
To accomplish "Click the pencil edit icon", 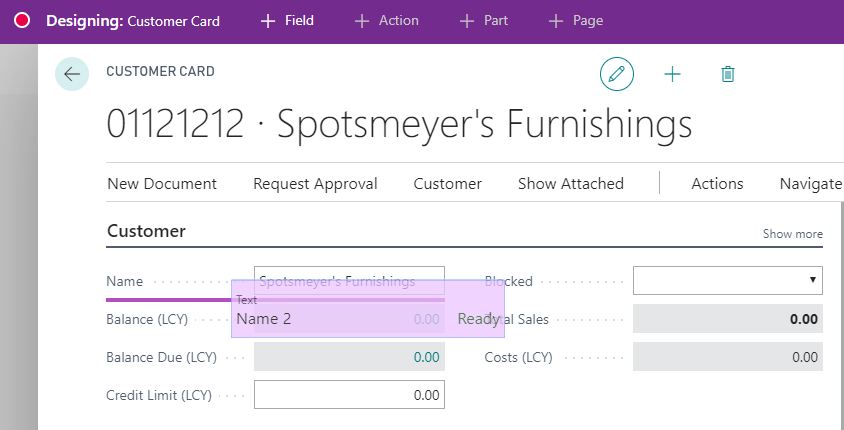I will click(x=617, y=74).
